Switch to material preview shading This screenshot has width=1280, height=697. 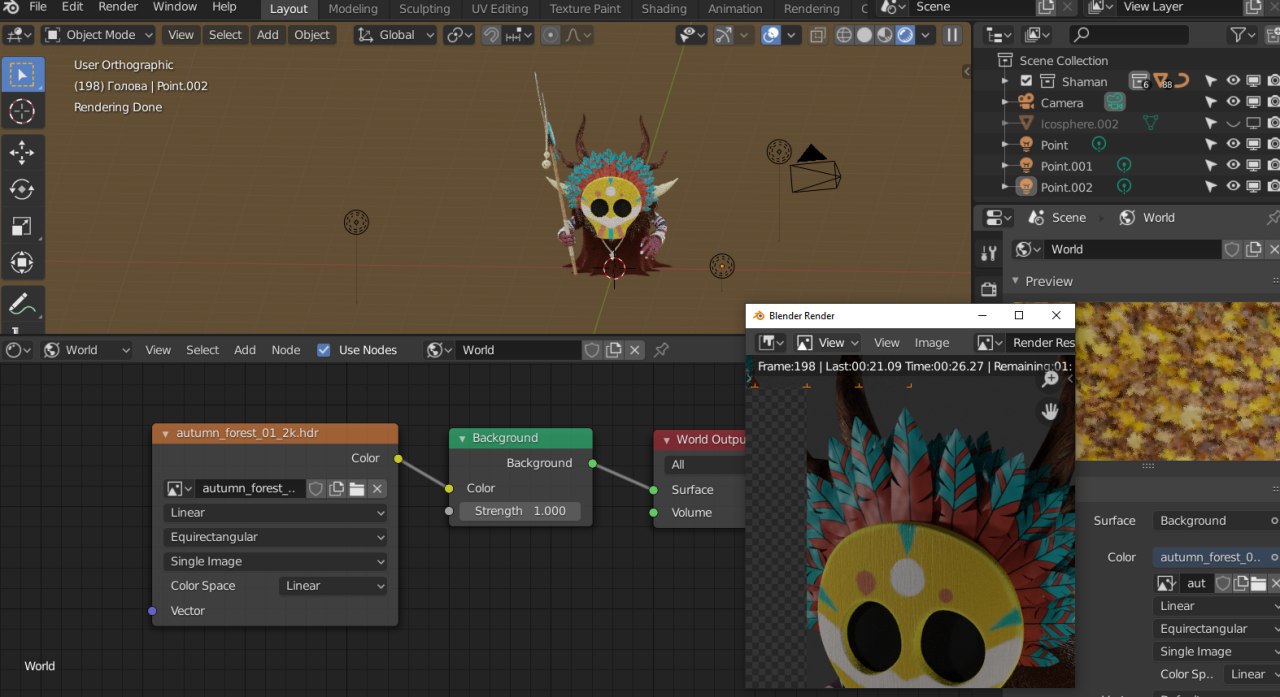(x=885, y=35)
